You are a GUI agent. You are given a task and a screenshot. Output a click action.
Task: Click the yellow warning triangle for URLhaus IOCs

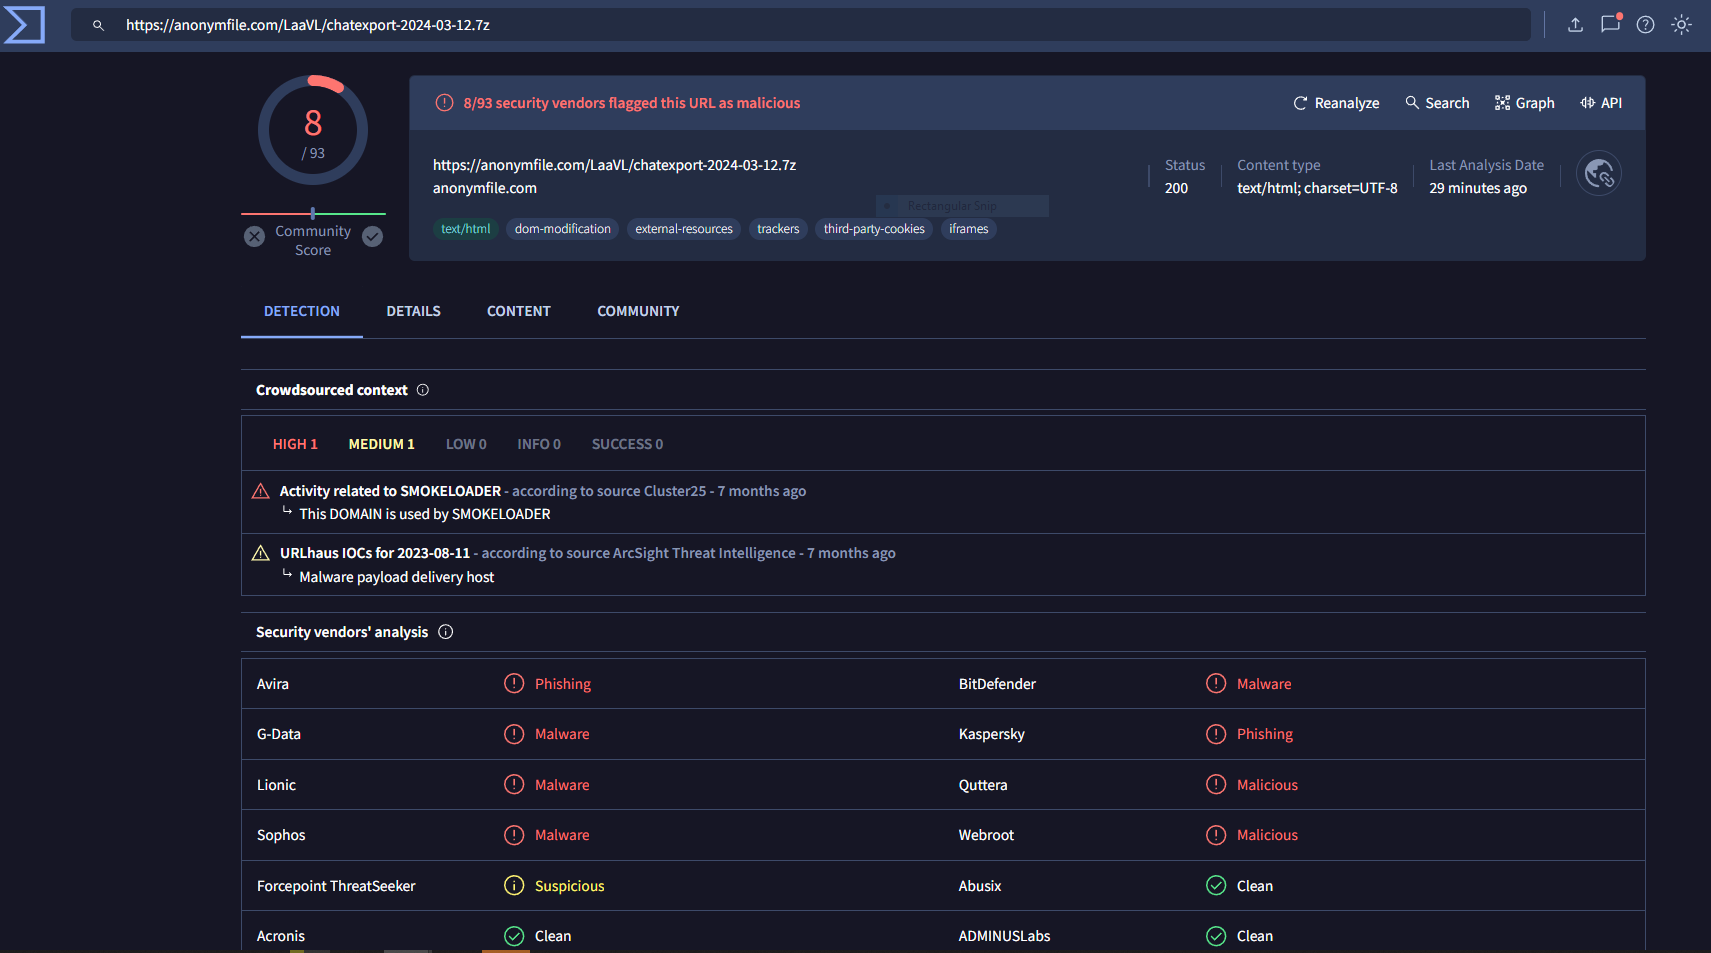261,553
